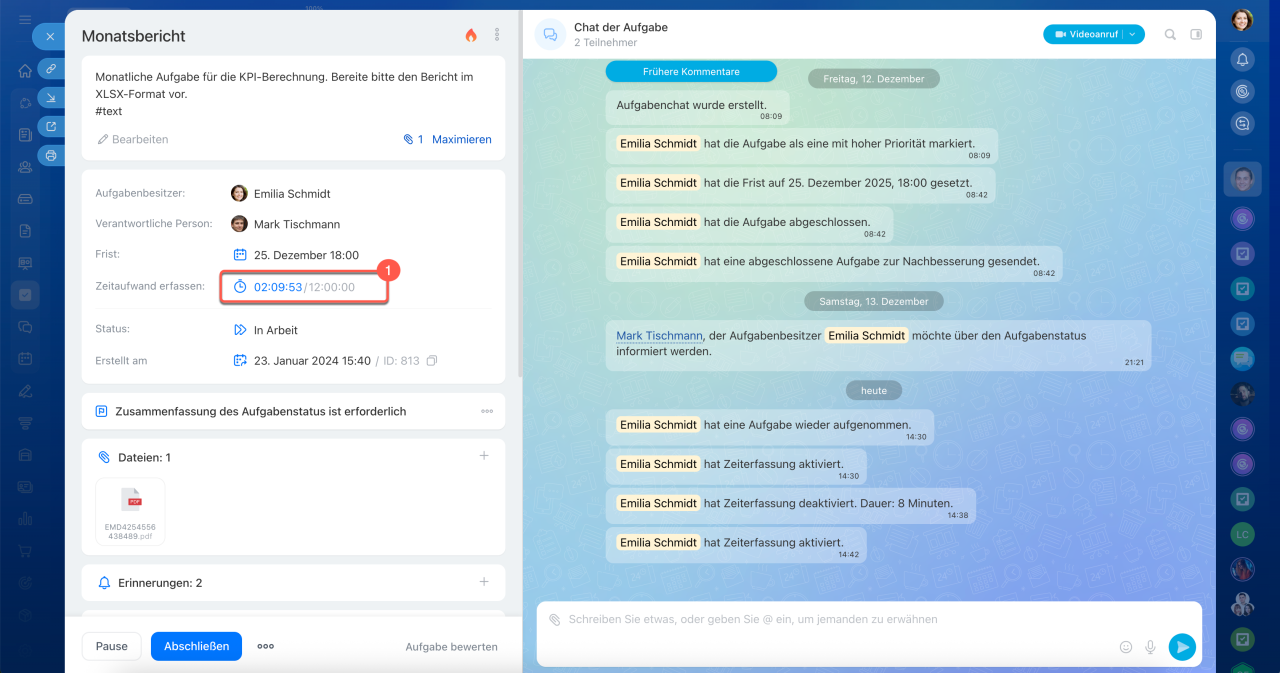
Task: Select the message about Zeiterfassung deaktiviert
Action: pyautogui.click(x=790, y=506)
